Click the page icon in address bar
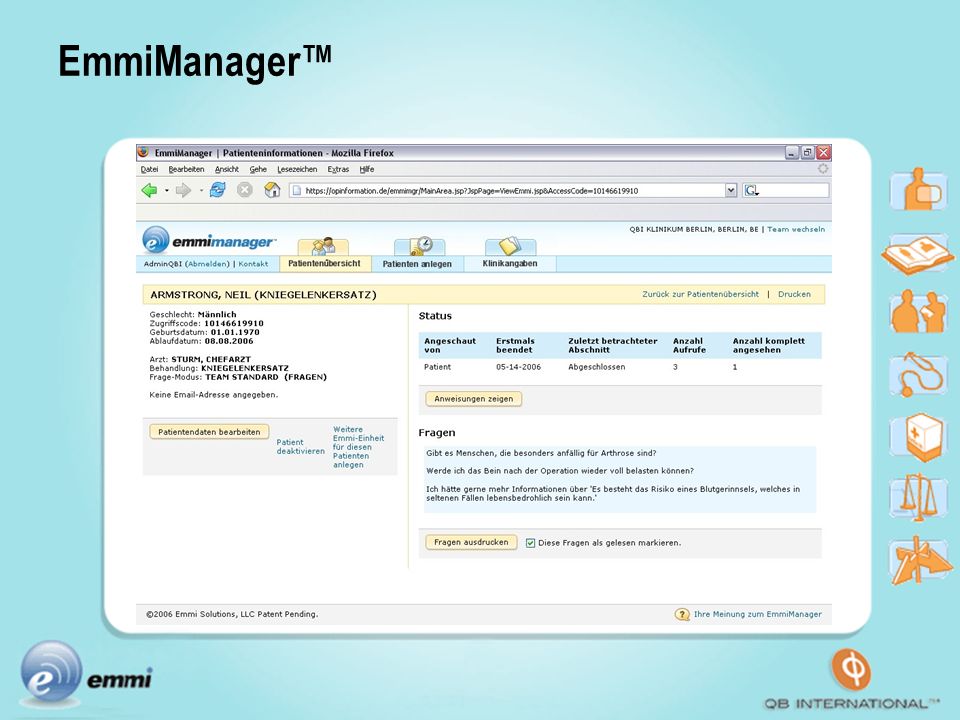 click(x=297, y=190)
